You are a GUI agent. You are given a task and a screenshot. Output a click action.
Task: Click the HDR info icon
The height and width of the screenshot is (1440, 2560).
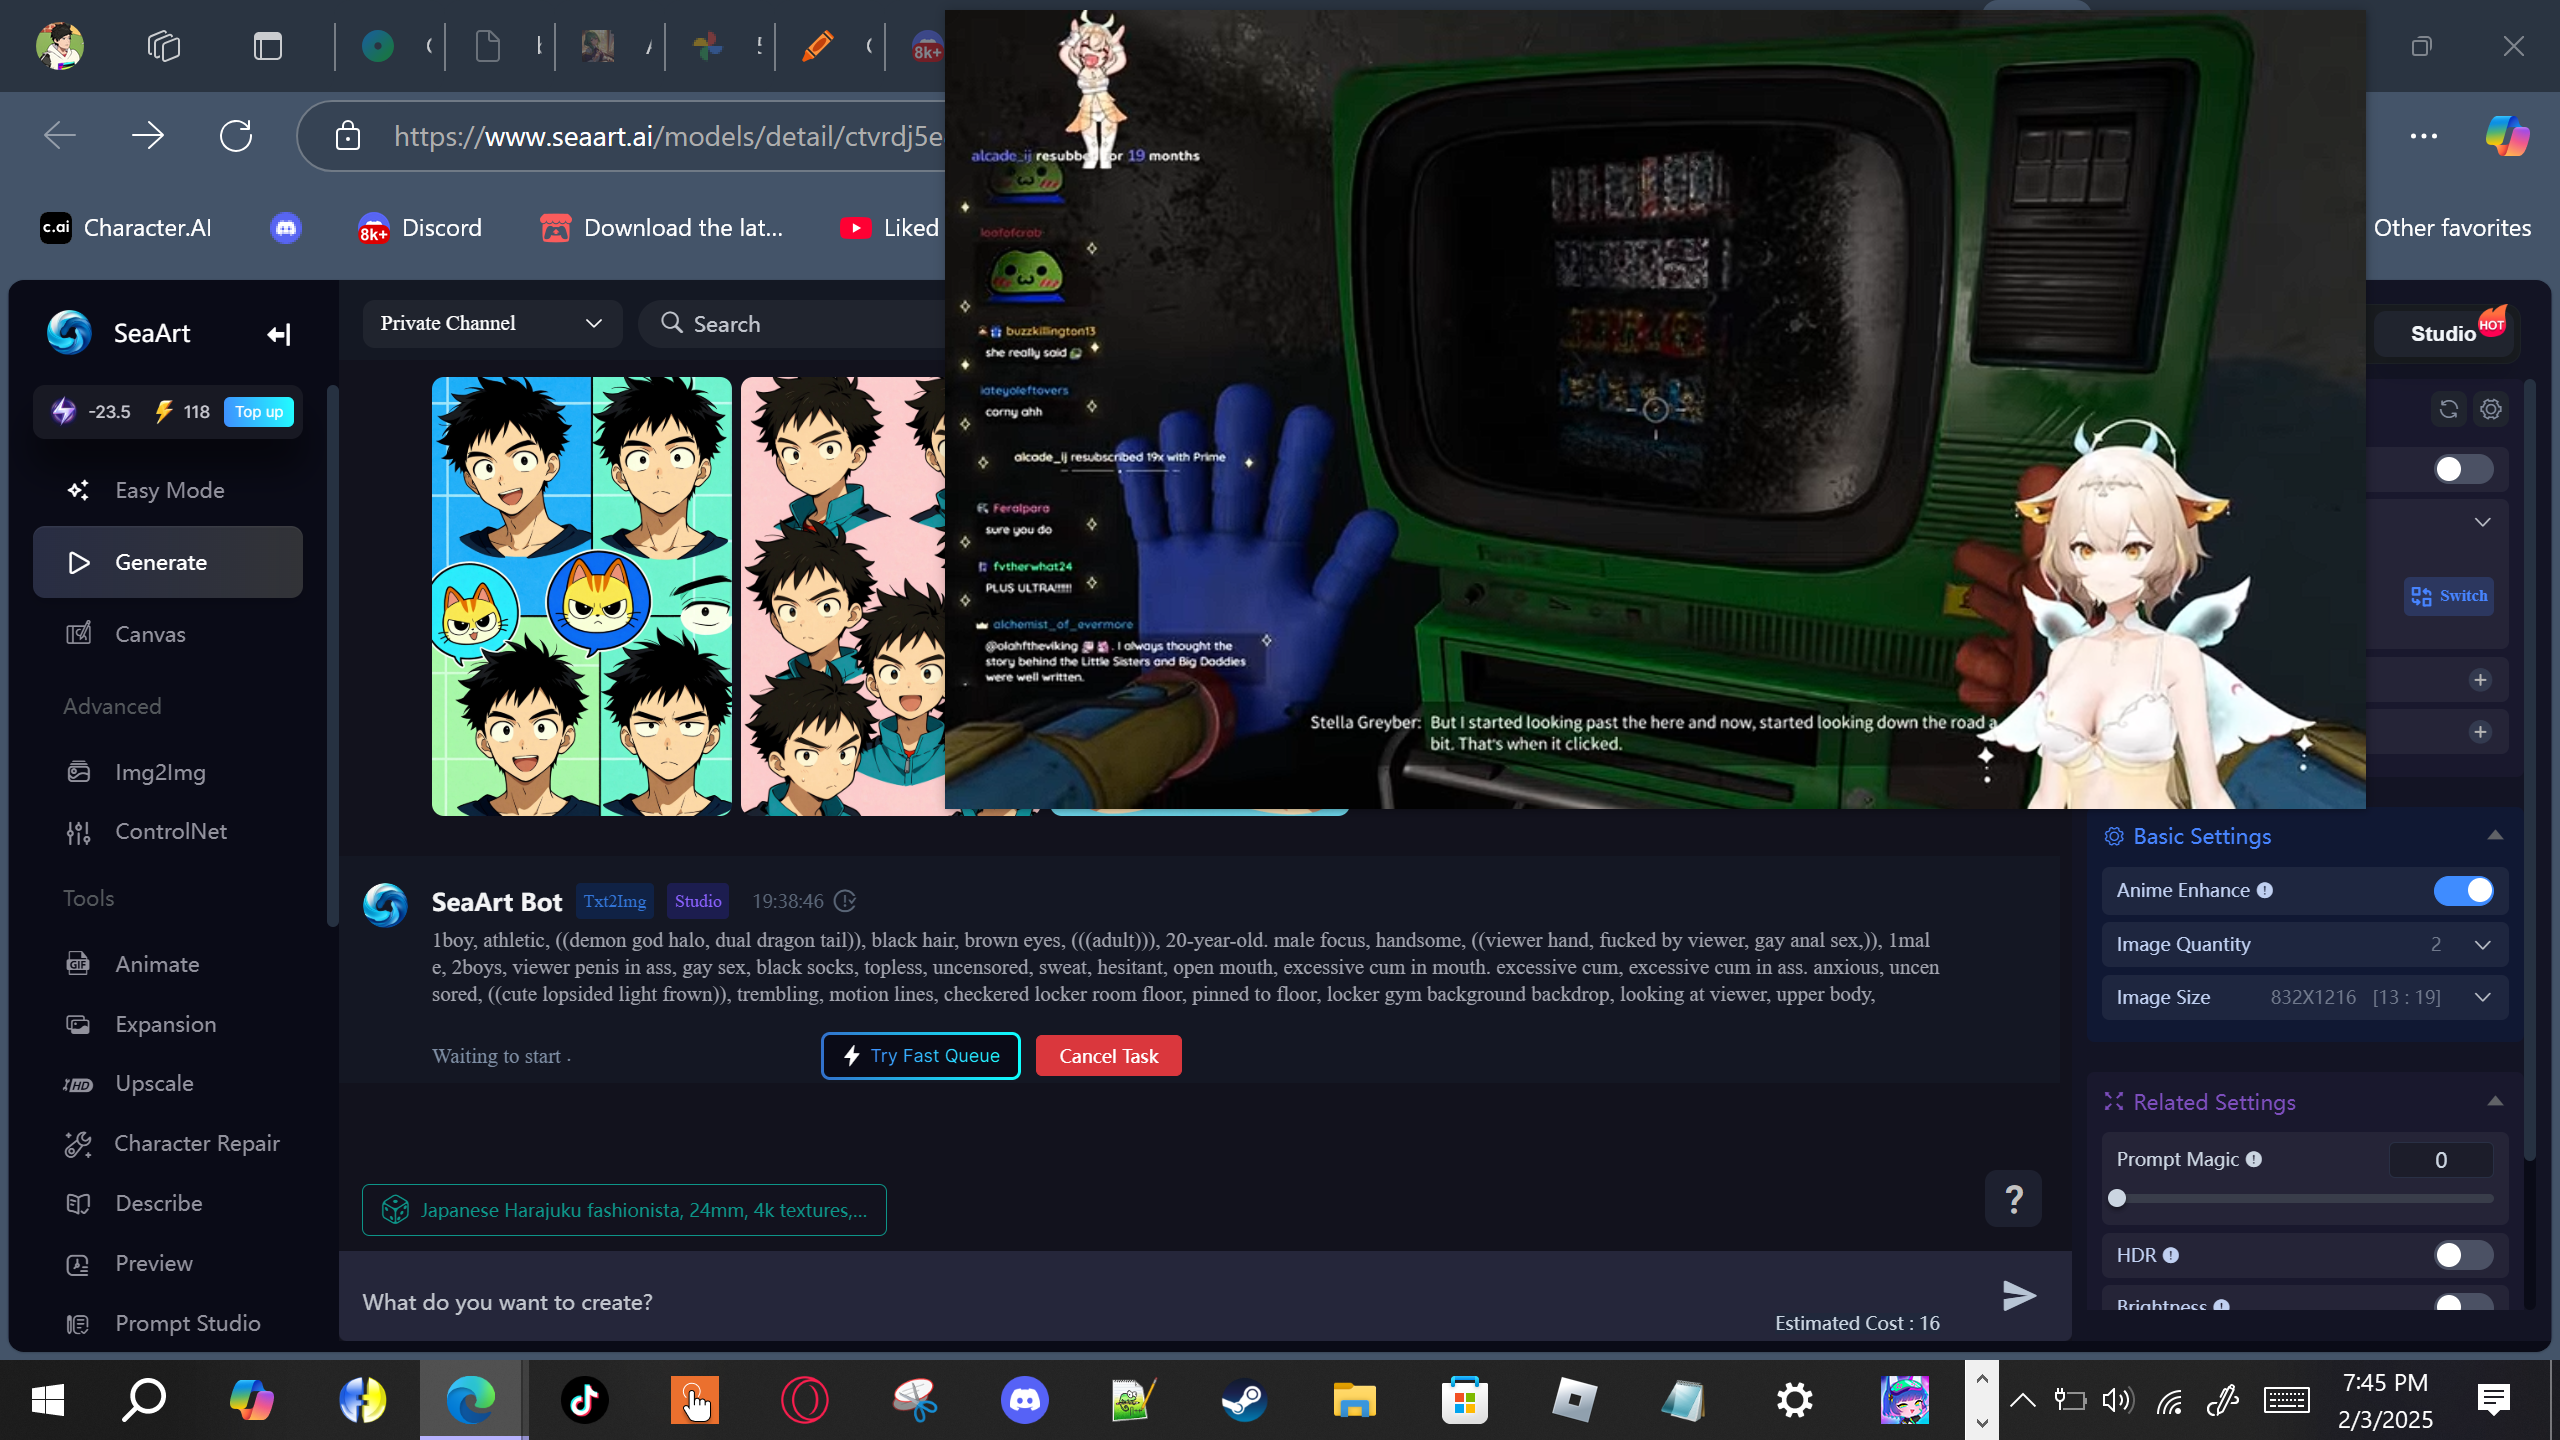[x=2171, y=1255]
